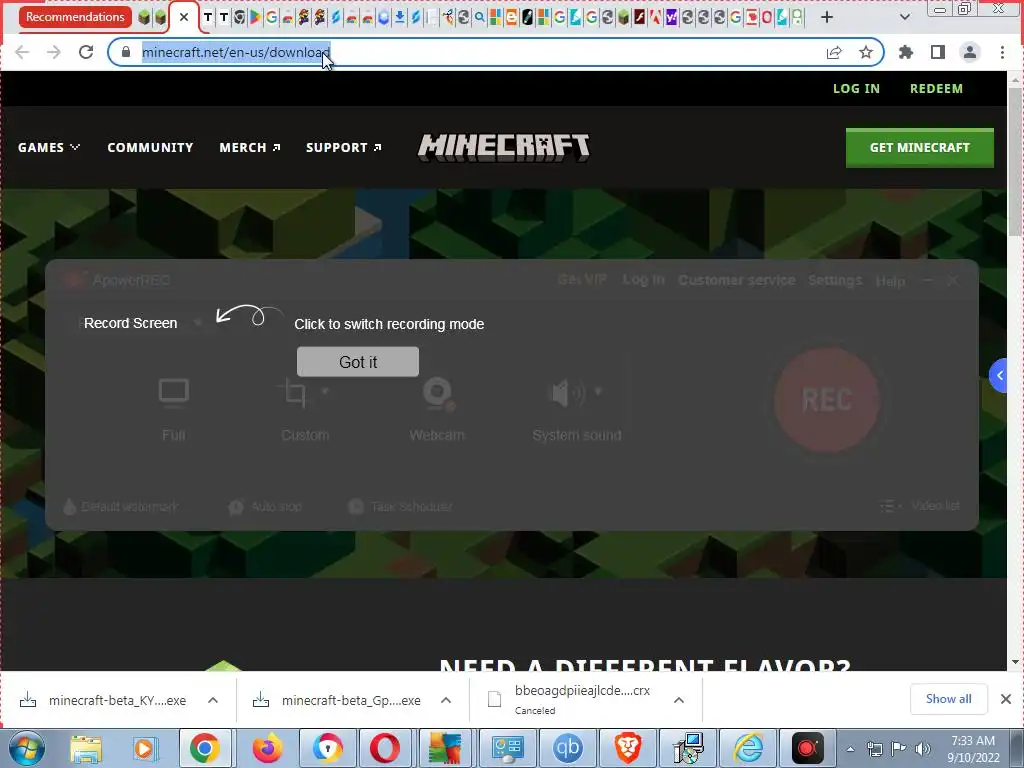Open File Explorer from the taskbar
Screen dimensions: 1024x768
click(86, 748)
